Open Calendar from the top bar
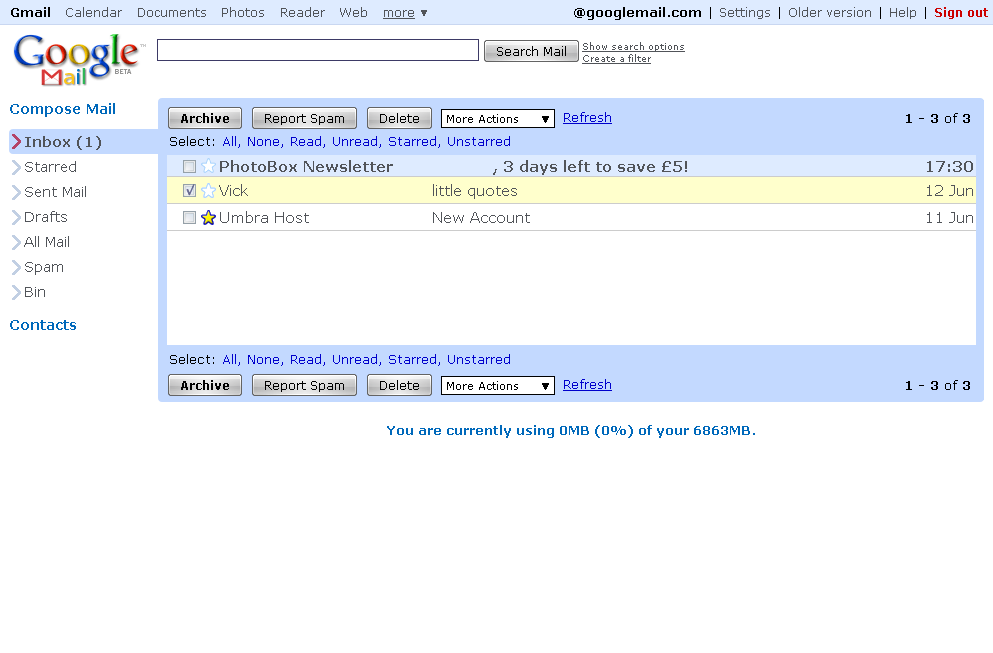This screenshot has width=993, height=653. (x=93, y=13)
